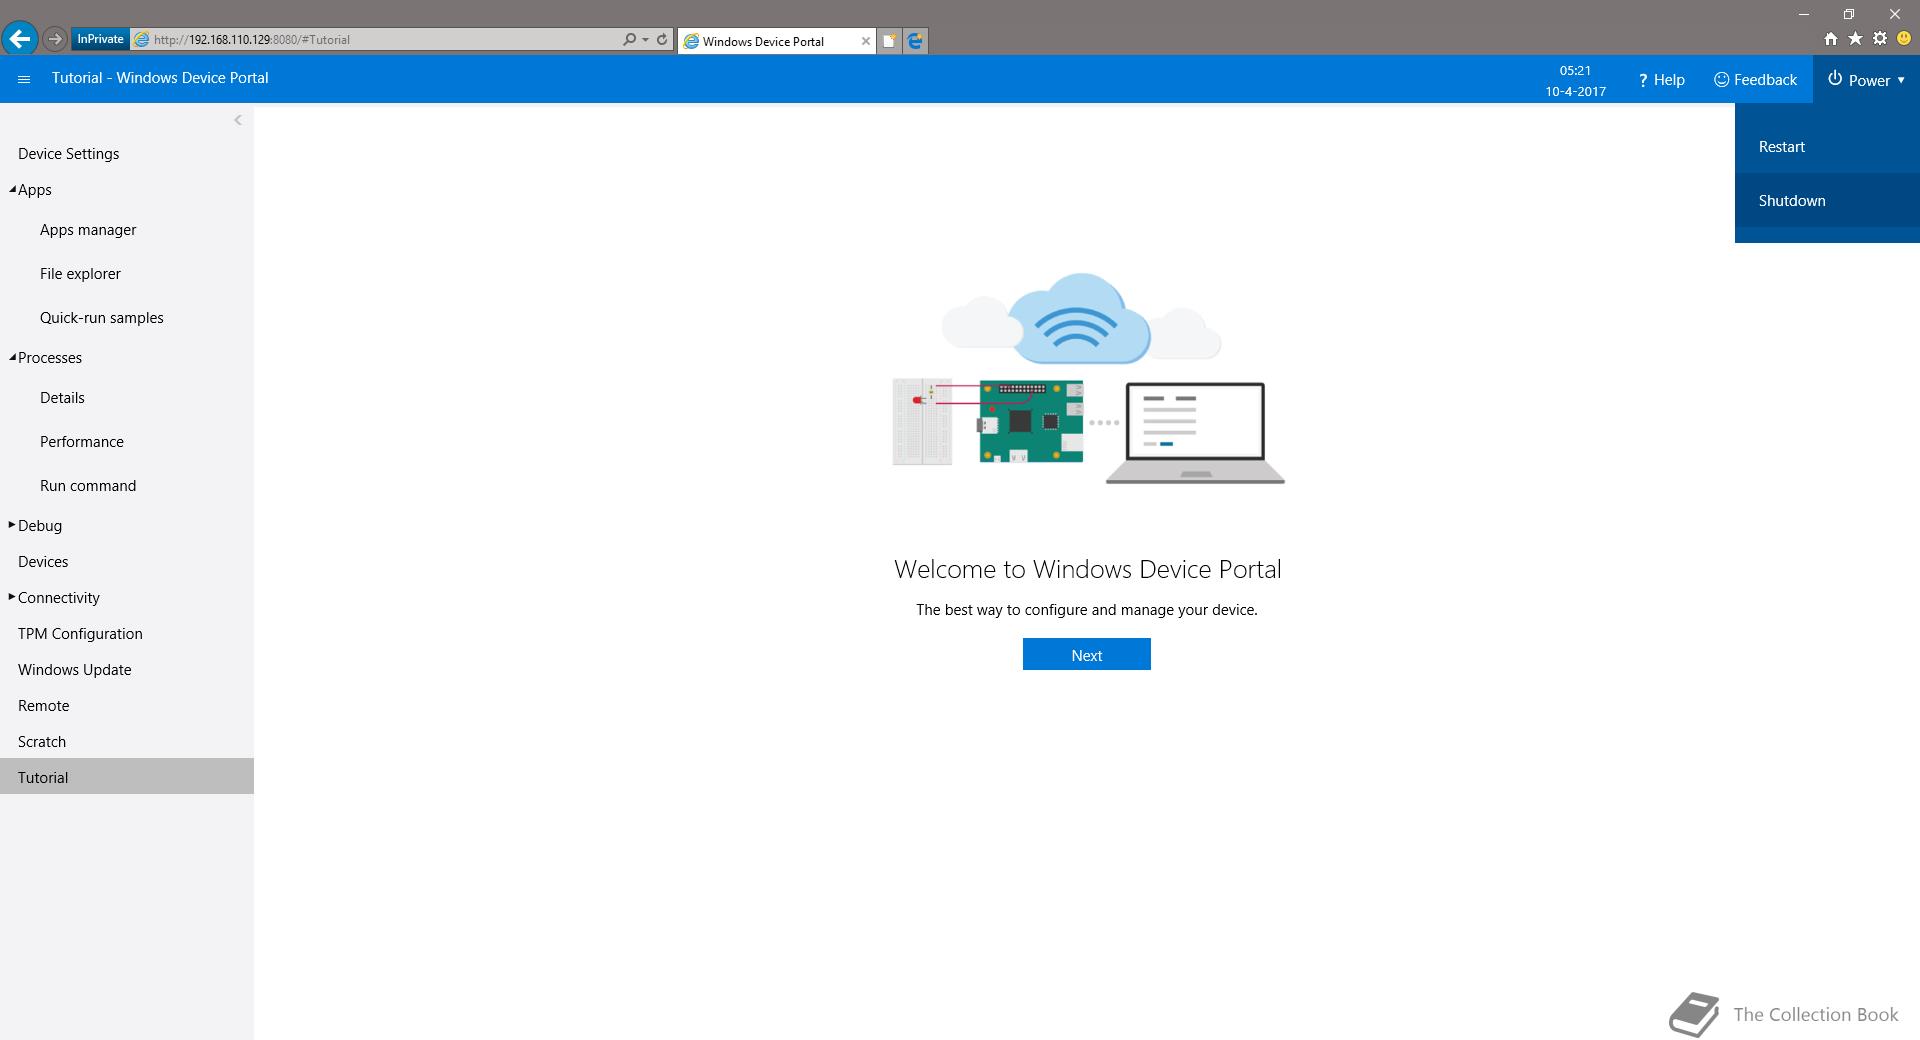Open Favorites star icon

[x=1855, y=39]
